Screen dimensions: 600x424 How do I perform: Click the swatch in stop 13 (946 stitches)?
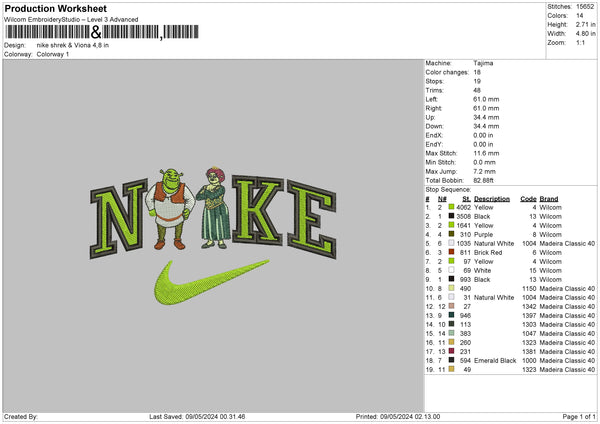pos(452,316)
